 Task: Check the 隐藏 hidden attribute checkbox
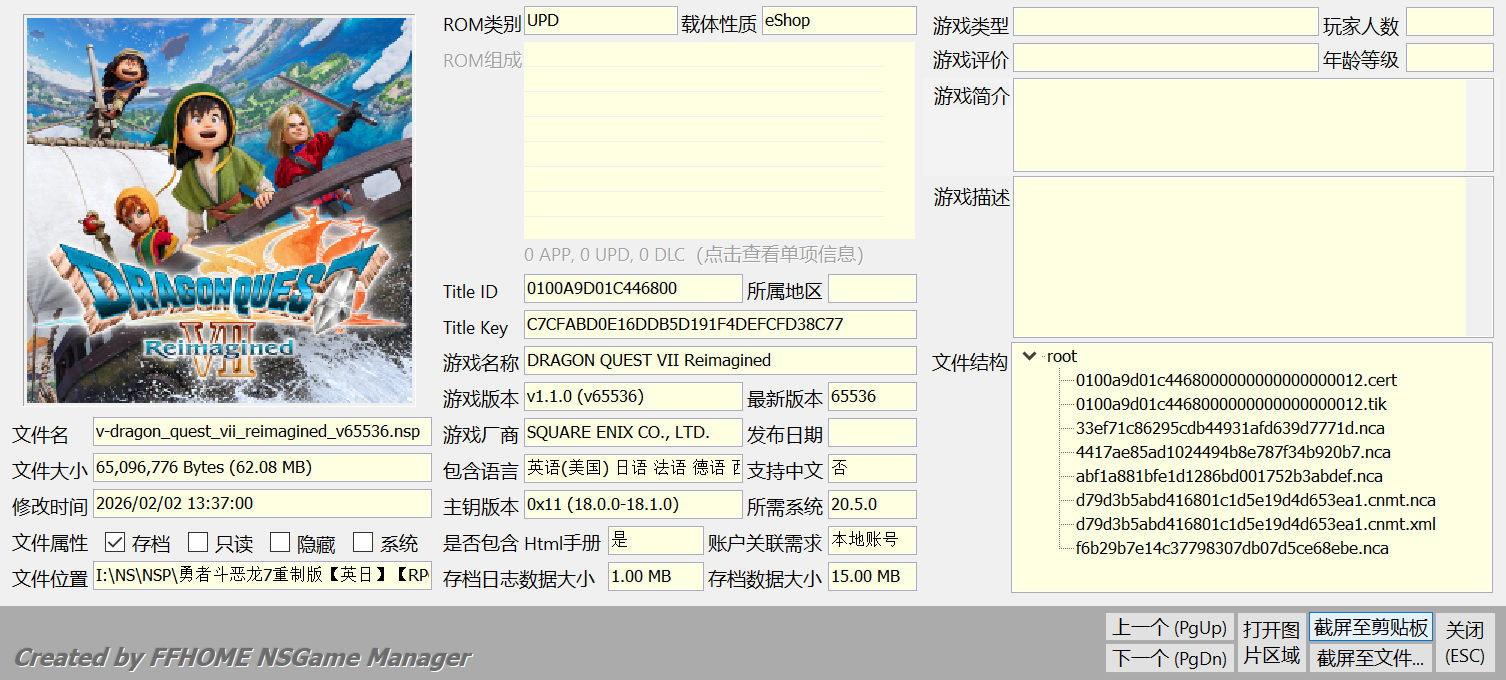(x=280, y=543)
